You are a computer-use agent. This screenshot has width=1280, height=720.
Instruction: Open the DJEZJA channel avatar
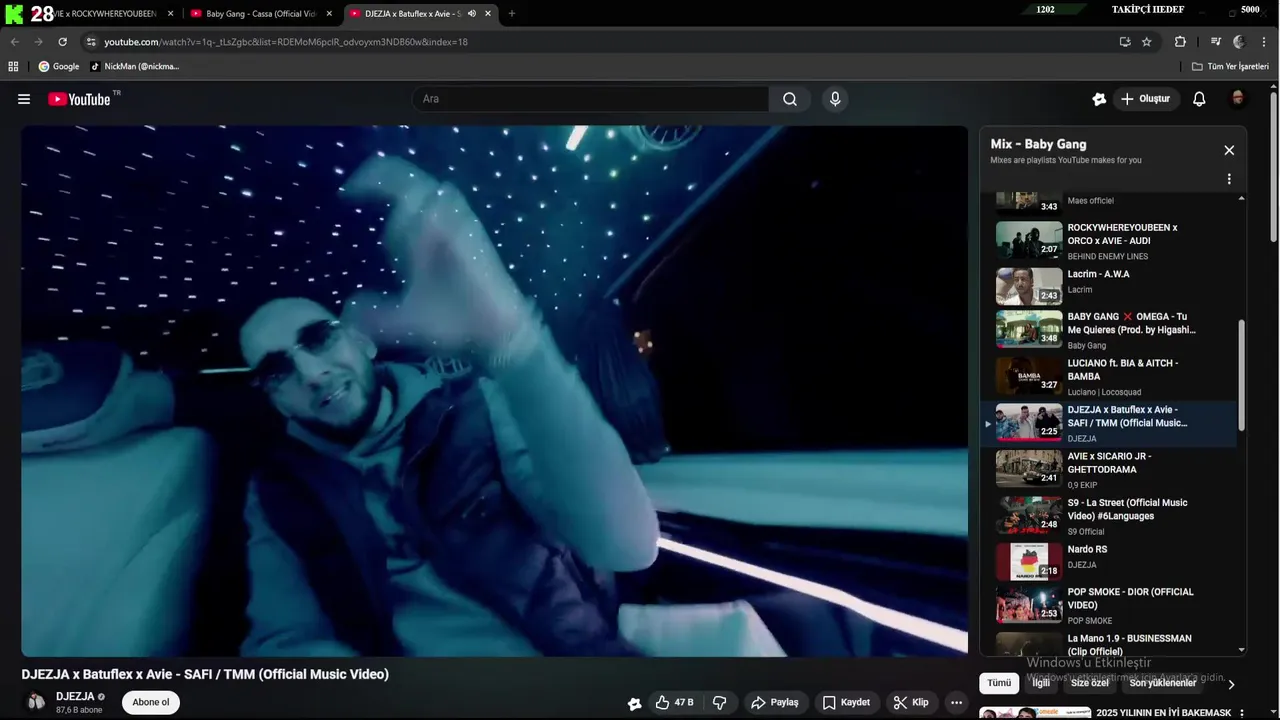(x=36, y=702)
